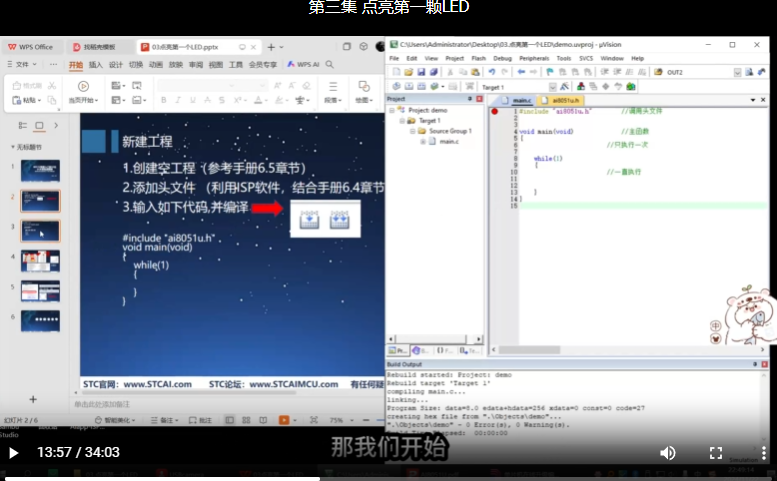Navigate backwards with the blue arrow in µVision
The image size is (777, 481).
coord(521,72)
